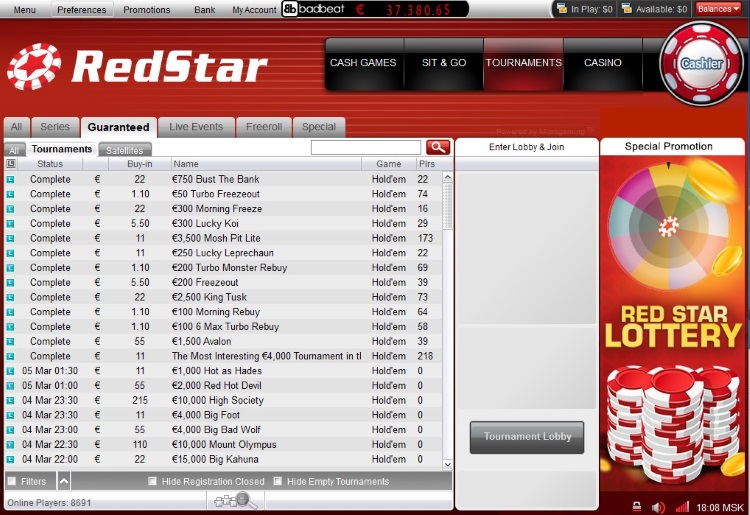
Task: Sort by the Plrs column header
Action: pos(427,164)
